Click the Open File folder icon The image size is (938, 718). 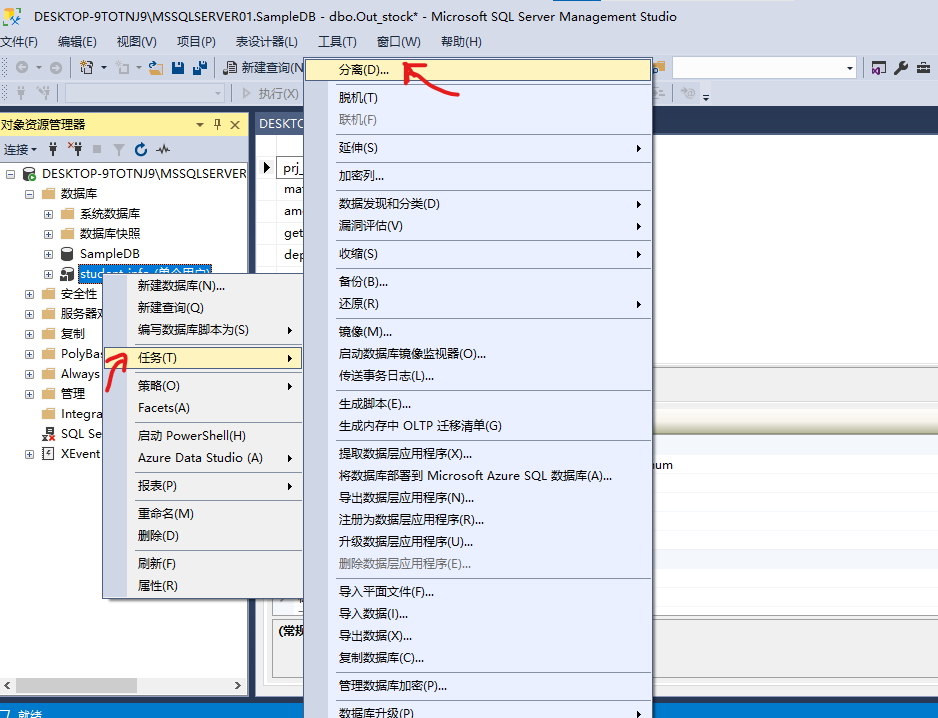[x=156, y=68]
